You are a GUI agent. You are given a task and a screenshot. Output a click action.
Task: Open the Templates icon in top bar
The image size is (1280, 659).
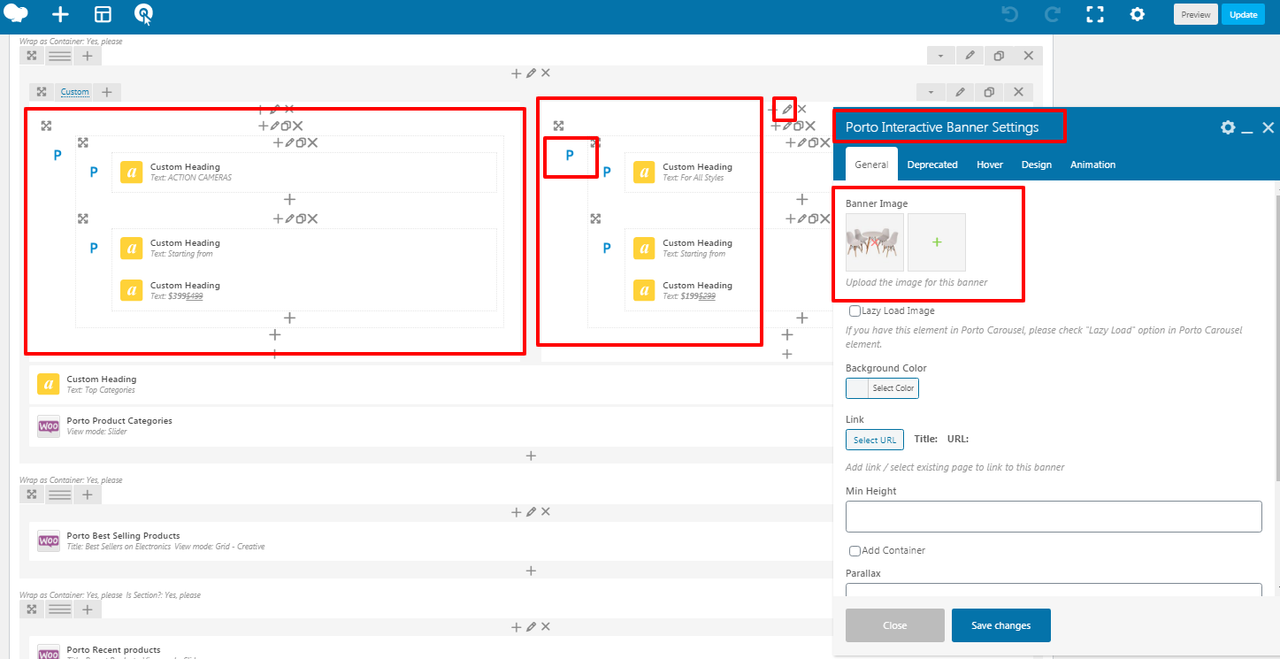point(102,14)
